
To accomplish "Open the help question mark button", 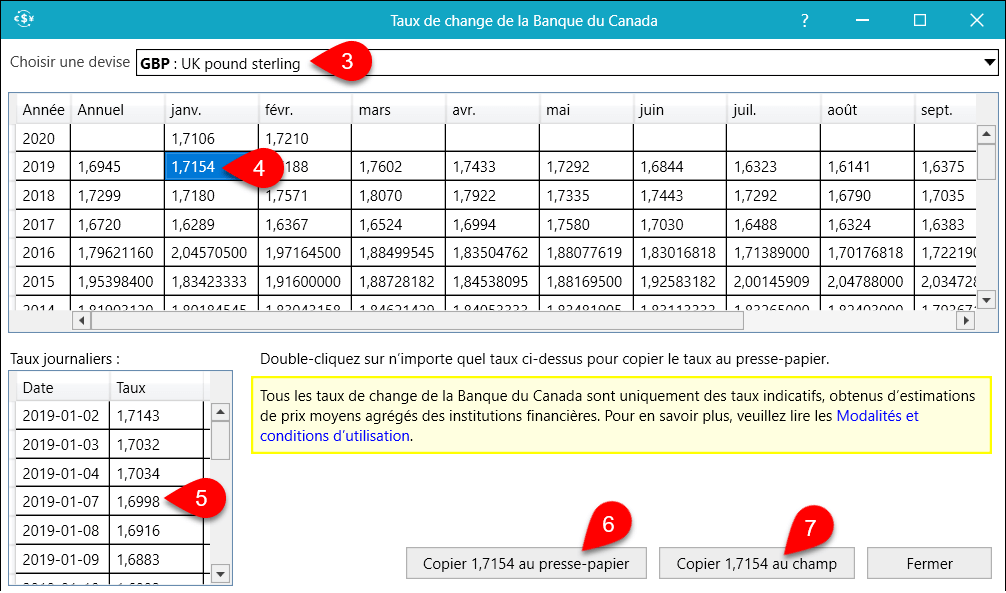I will click(805, 21).
